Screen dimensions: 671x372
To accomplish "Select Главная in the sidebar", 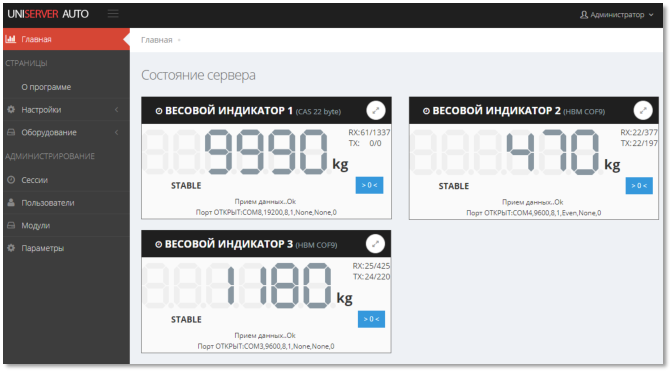I will pyautogui.click(x=66, y=39).
